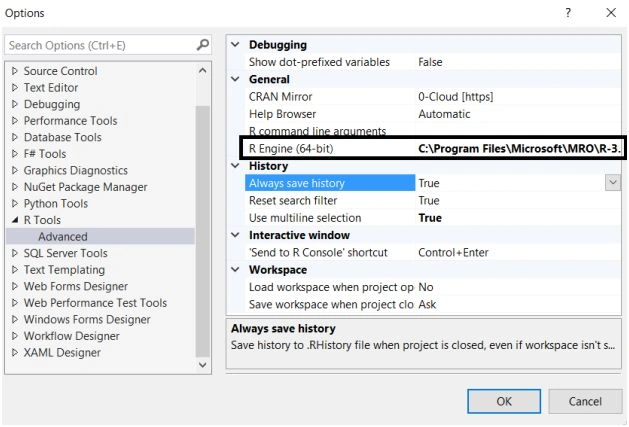
Task: Collapse the Workspace property category
Action: coord(235,270)
